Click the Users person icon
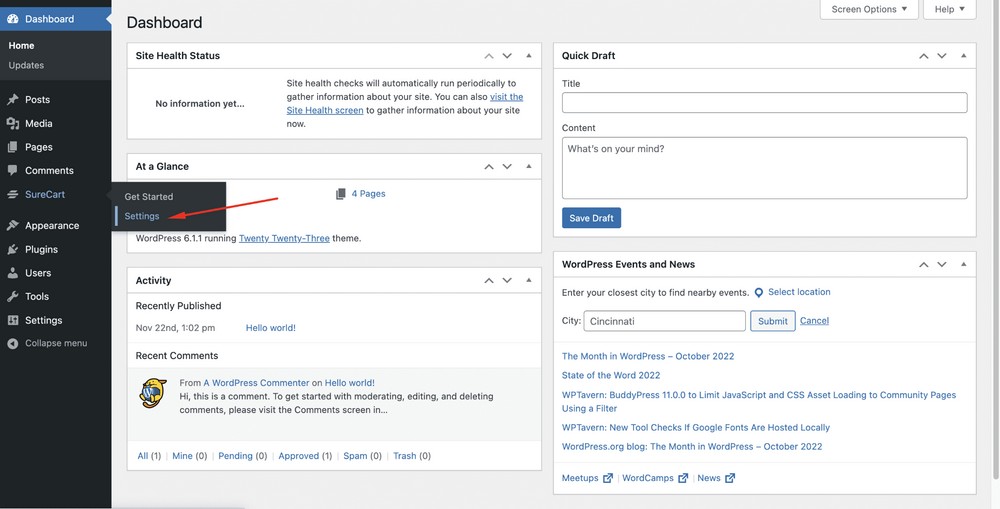The height and width of the screenshot is (509, 1000). click(x=13, y=273)
